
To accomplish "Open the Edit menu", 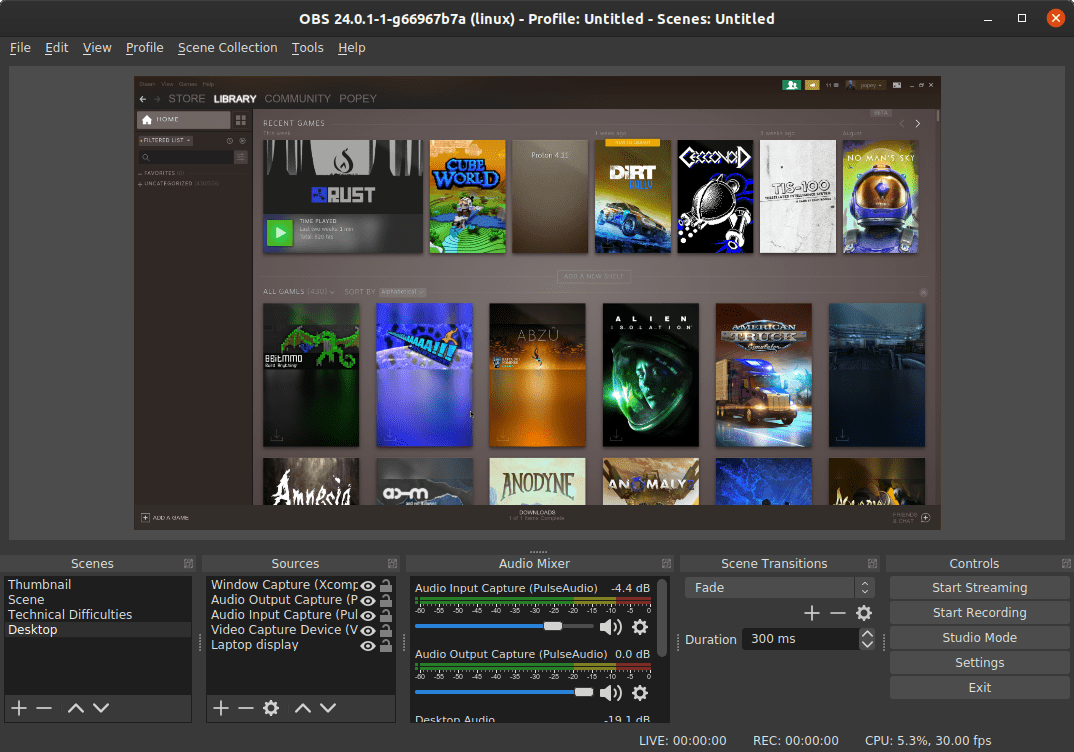I will click(x=56, y=47).
